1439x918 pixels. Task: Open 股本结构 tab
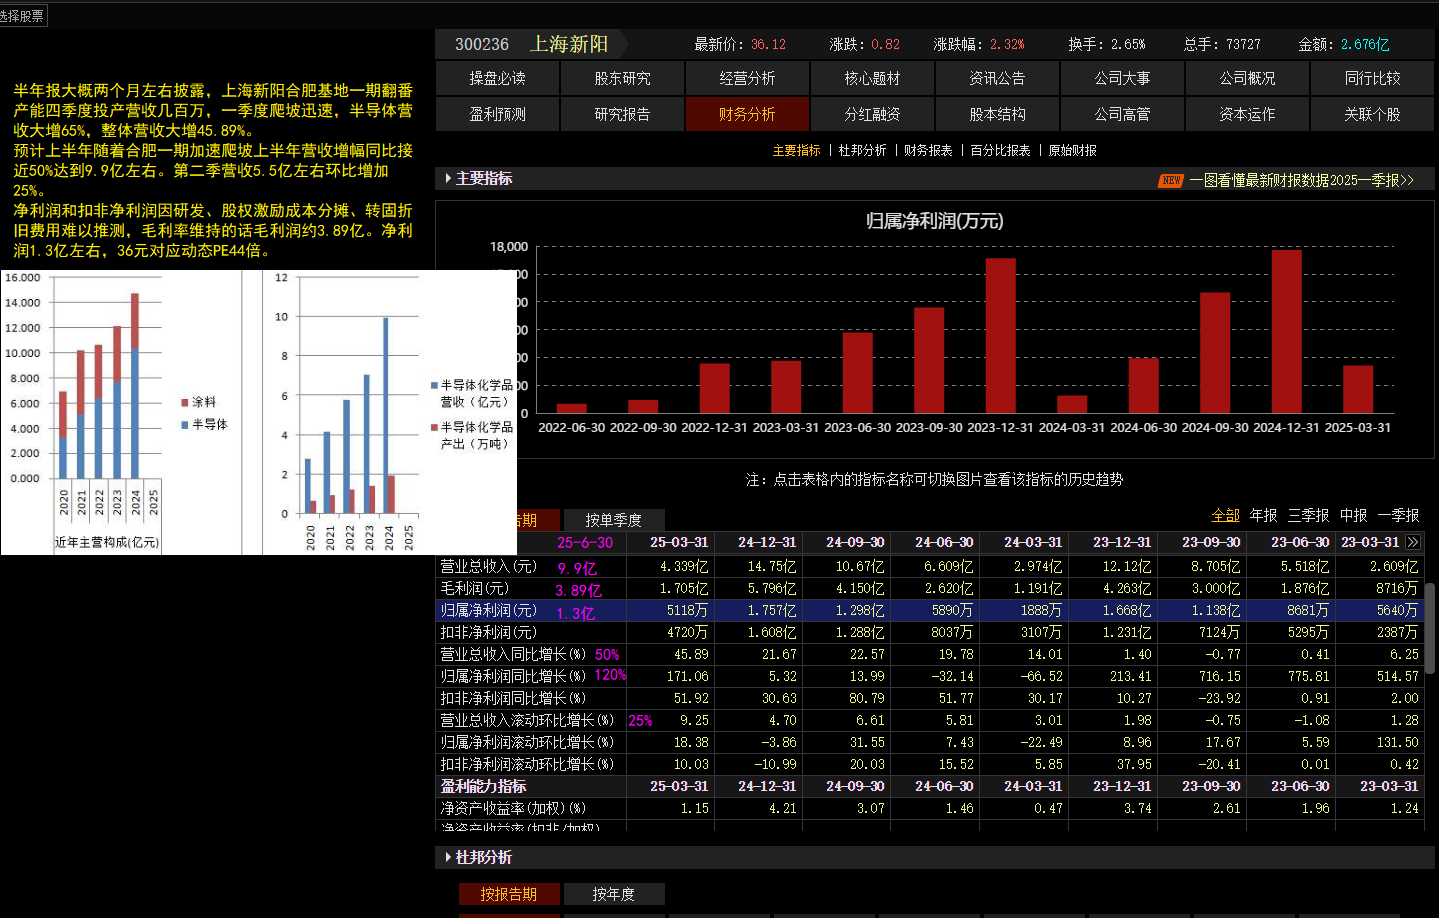(x=997, y=114)
